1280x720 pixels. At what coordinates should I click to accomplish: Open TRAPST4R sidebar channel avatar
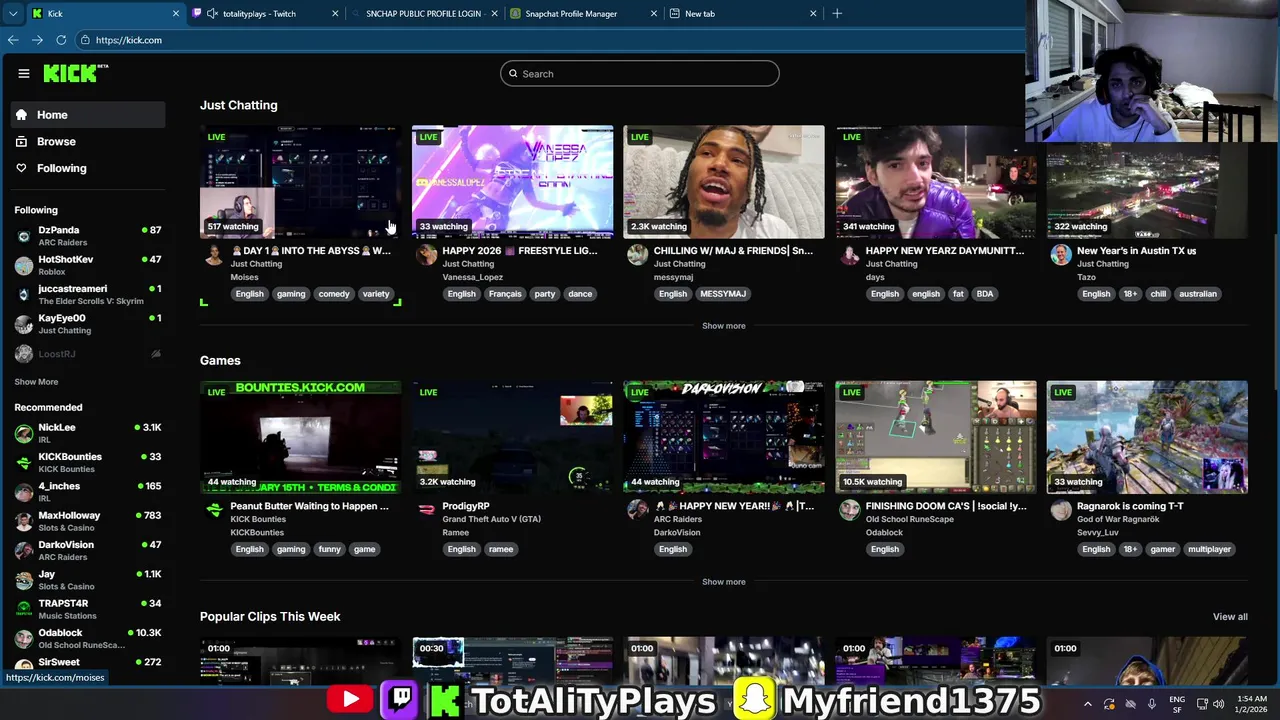pos(24,609)
